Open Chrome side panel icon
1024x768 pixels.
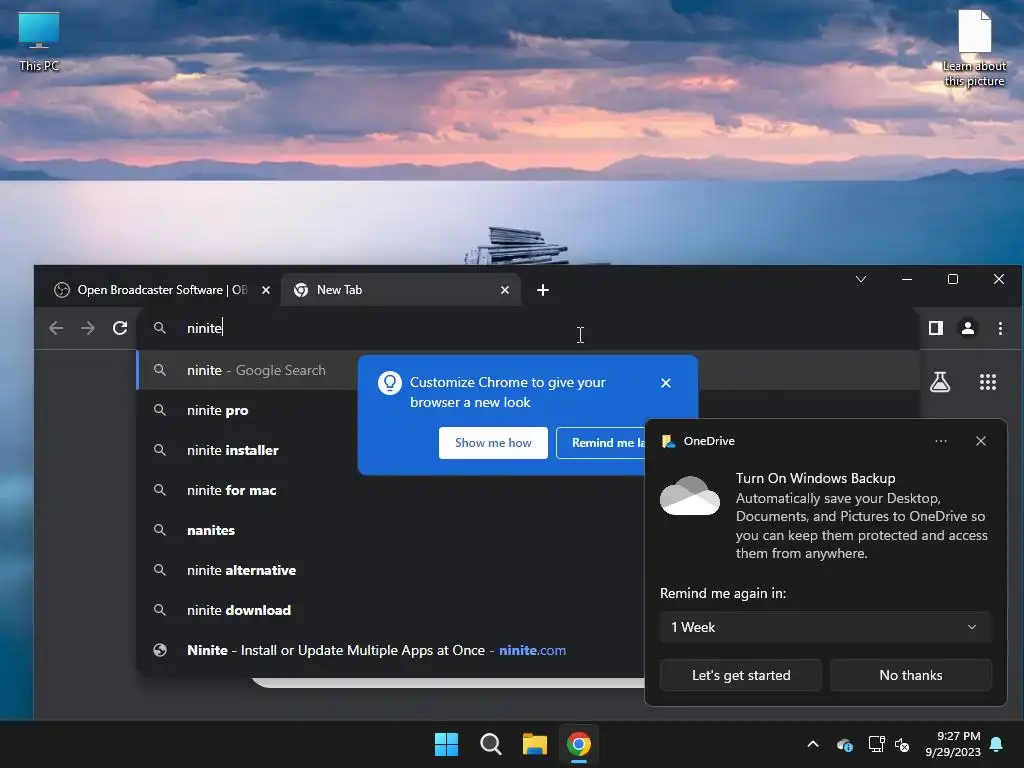click(x=936, y=328)
